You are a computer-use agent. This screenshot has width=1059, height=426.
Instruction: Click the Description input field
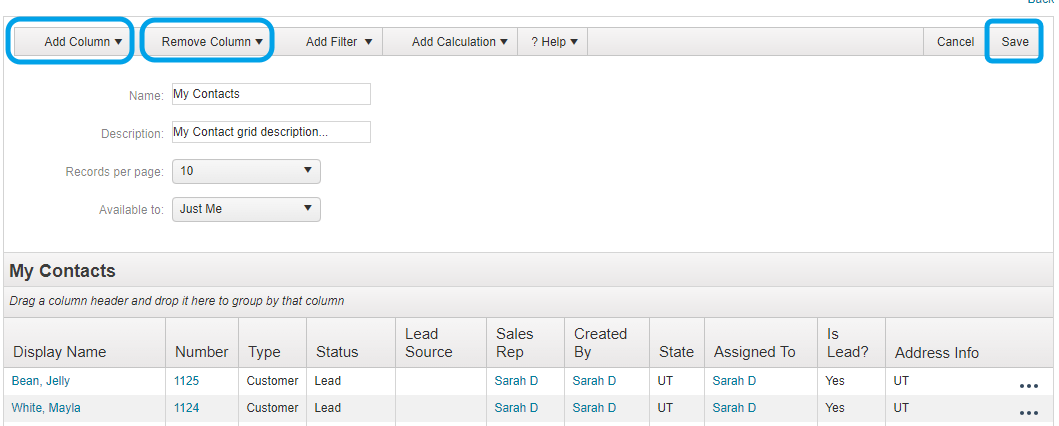[271, 132]
